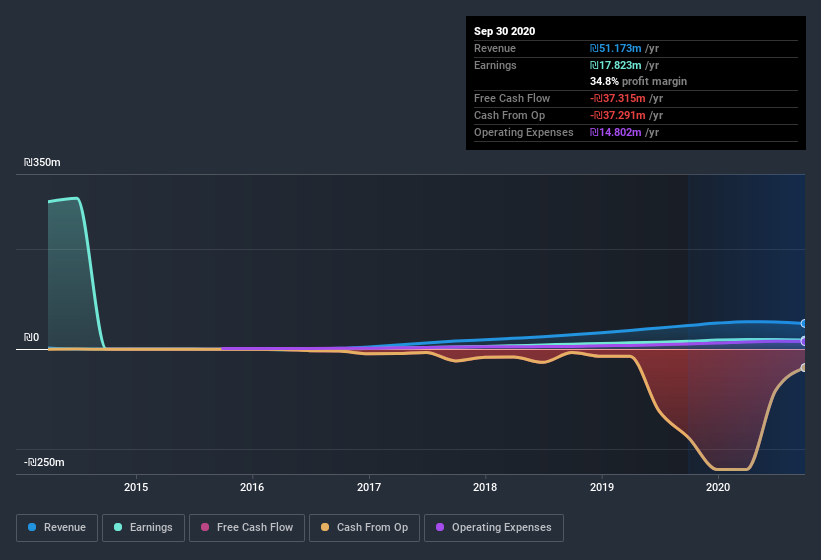Image resolution: width=821 pixels, height=560 pixels.
Task: Toggle the Revenue series in legend
Action: click(x=57, y=527)
